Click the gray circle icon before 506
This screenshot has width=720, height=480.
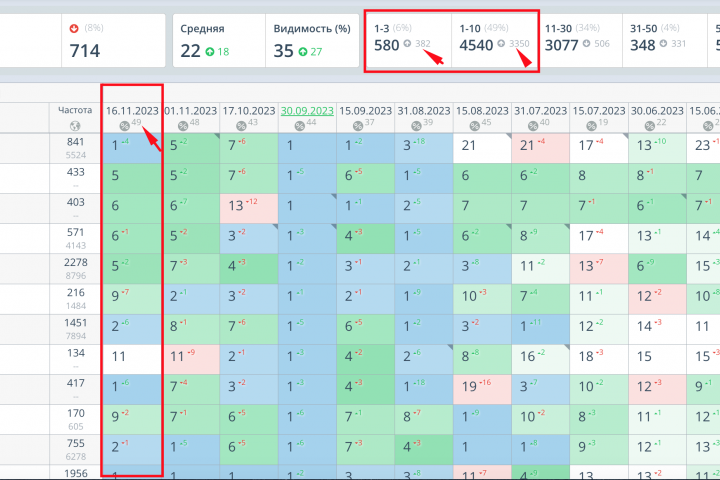(x=586, y=44)
